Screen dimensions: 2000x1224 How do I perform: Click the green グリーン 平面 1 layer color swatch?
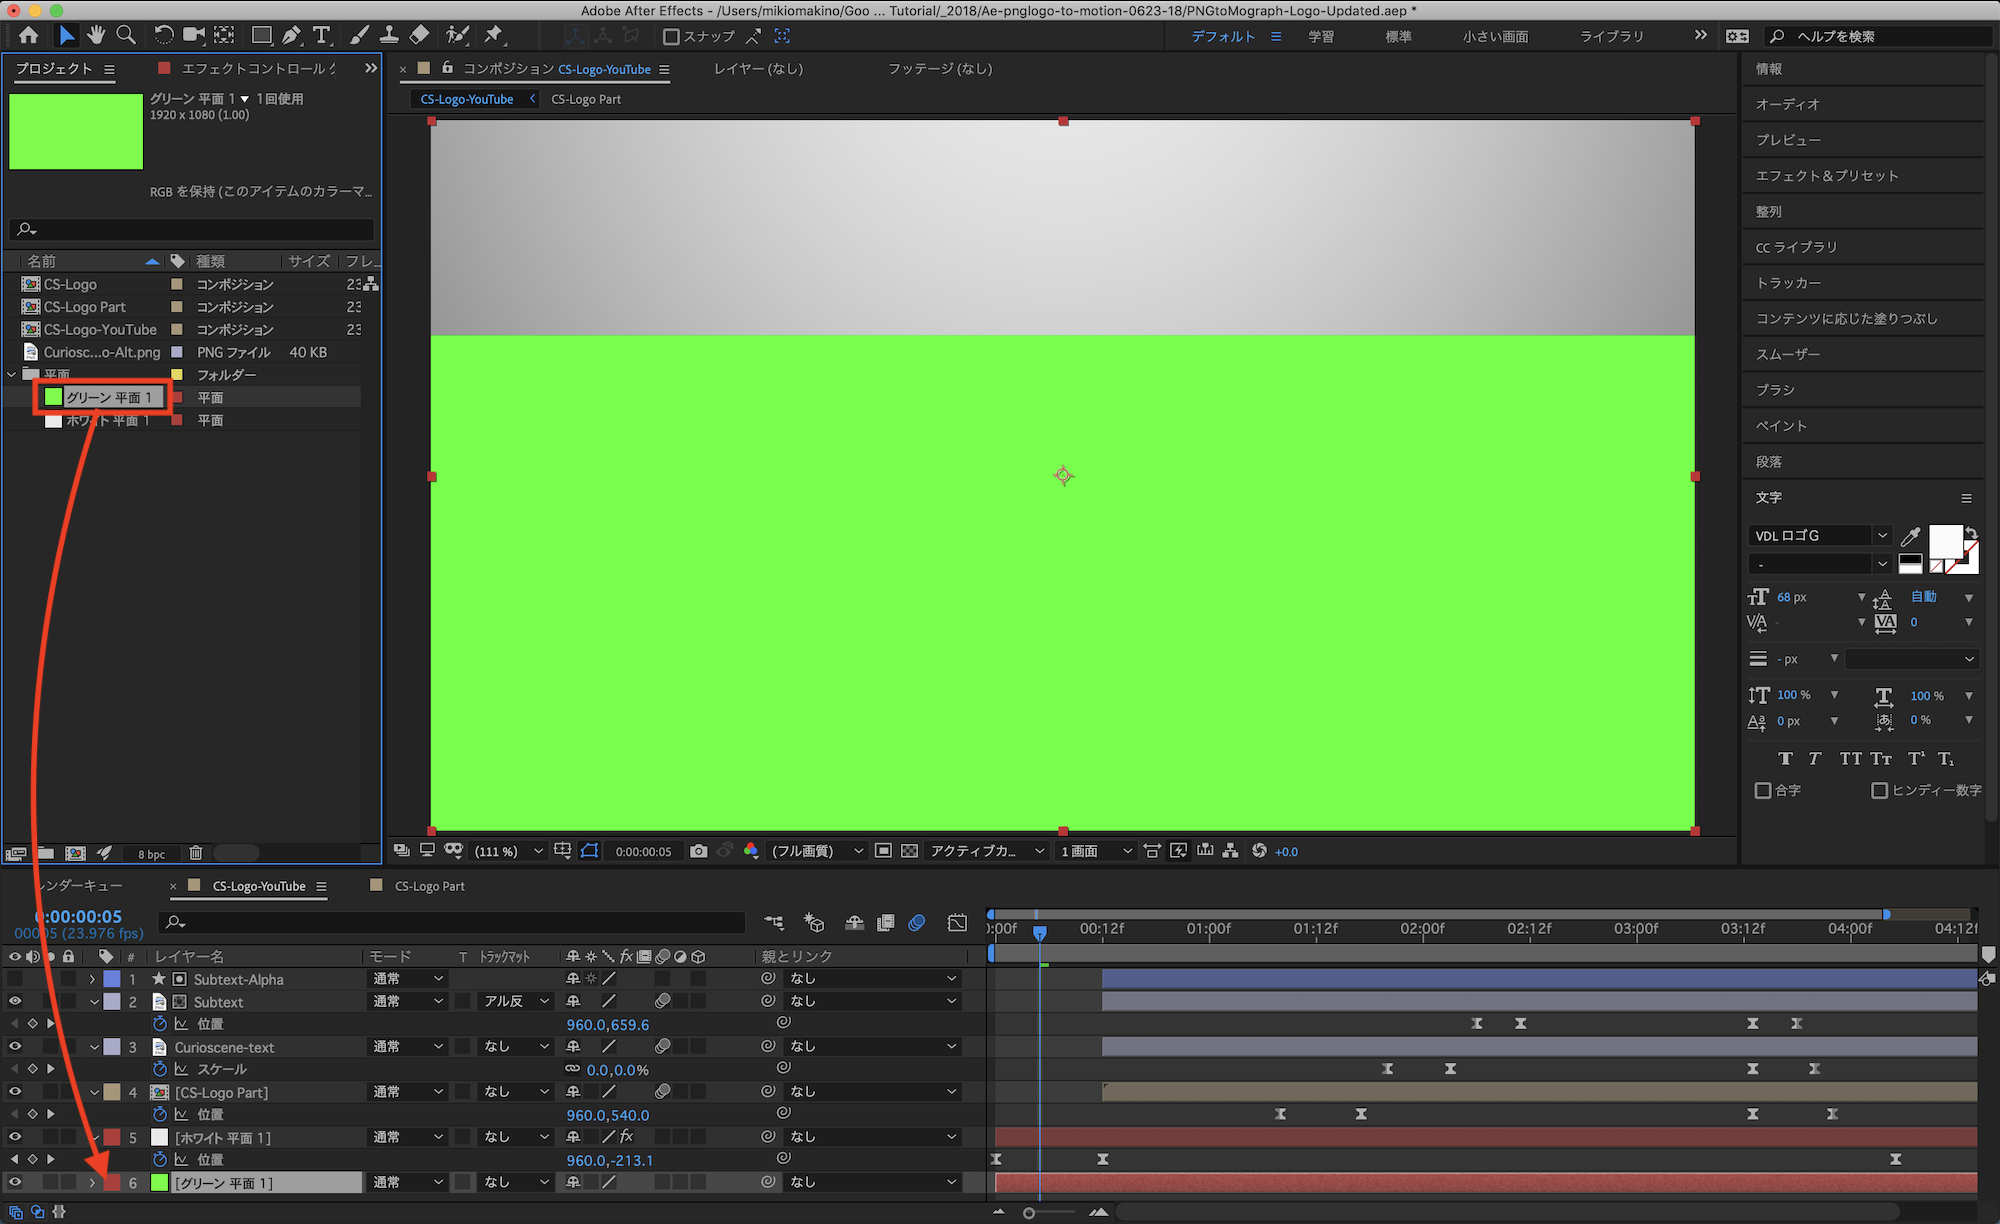[x=159, y=1183]
